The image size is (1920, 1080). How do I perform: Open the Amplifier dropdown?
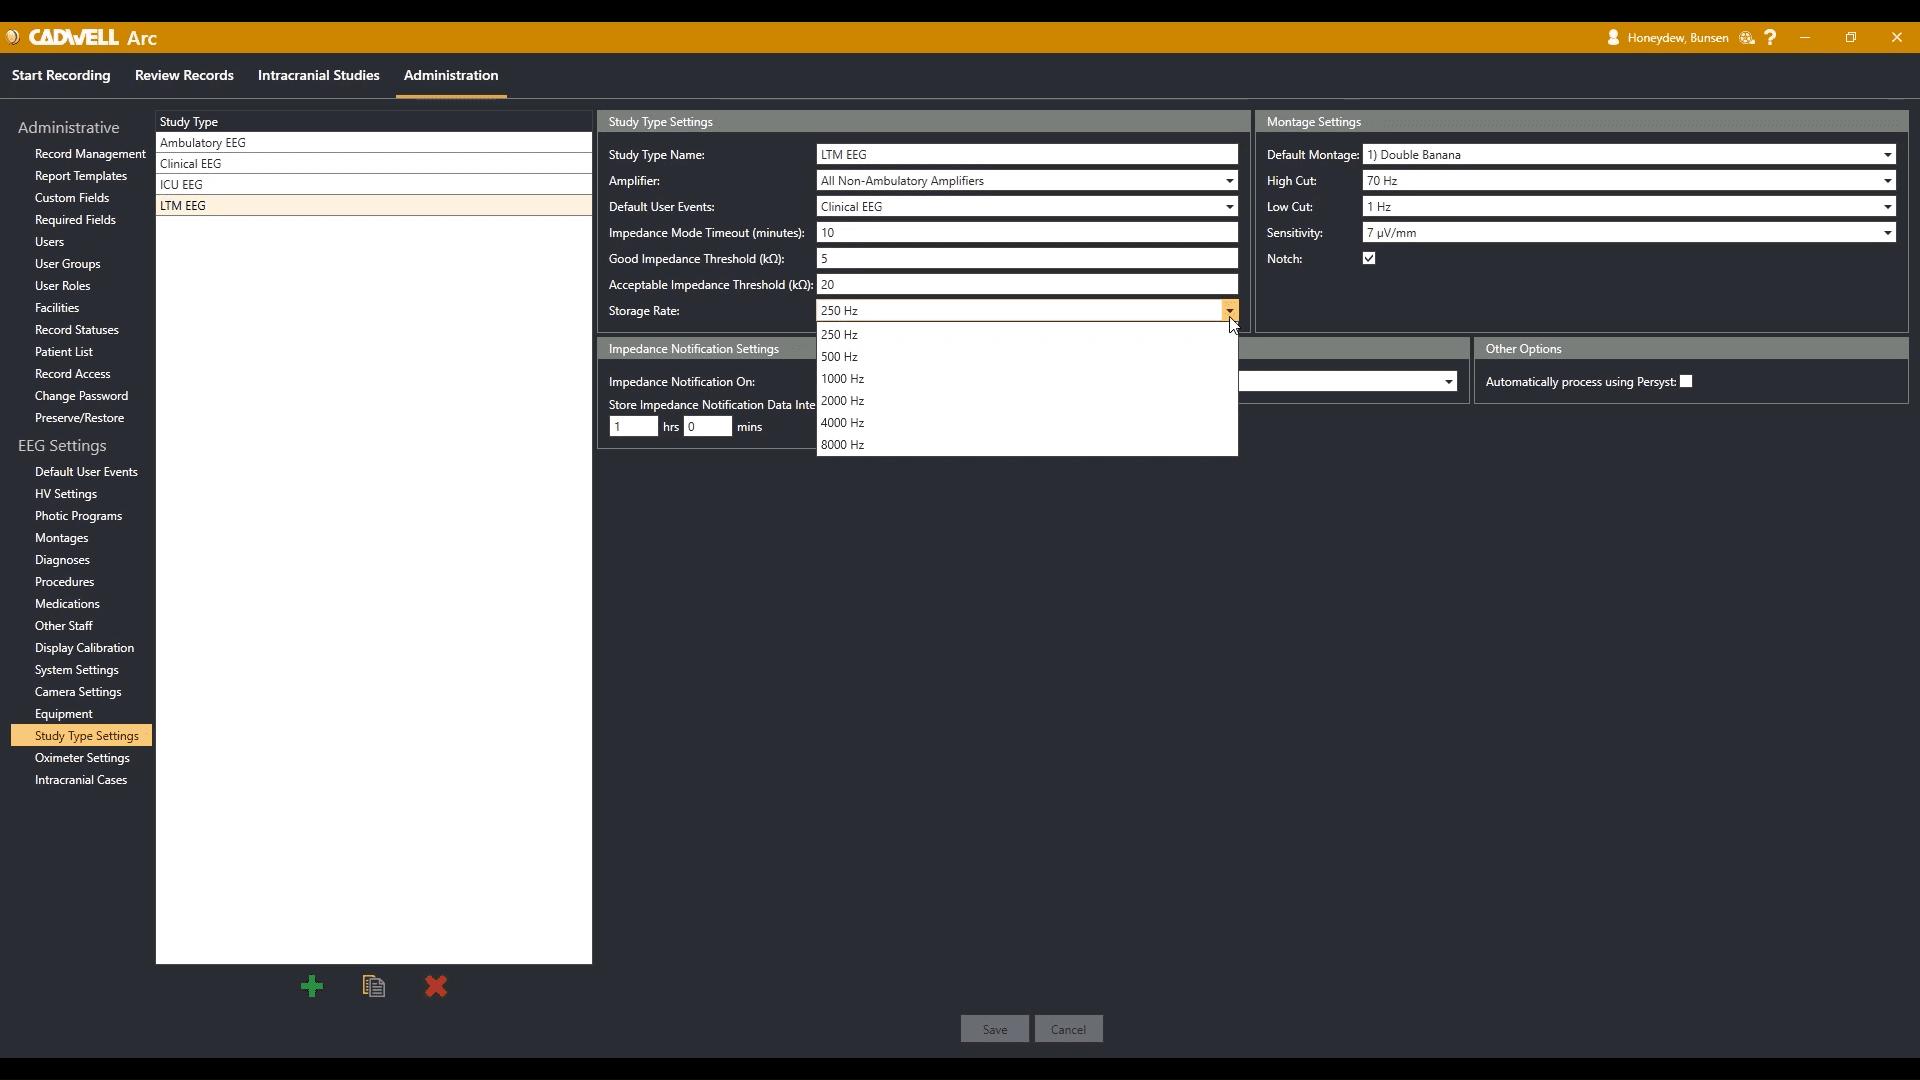coord(1229,180)
